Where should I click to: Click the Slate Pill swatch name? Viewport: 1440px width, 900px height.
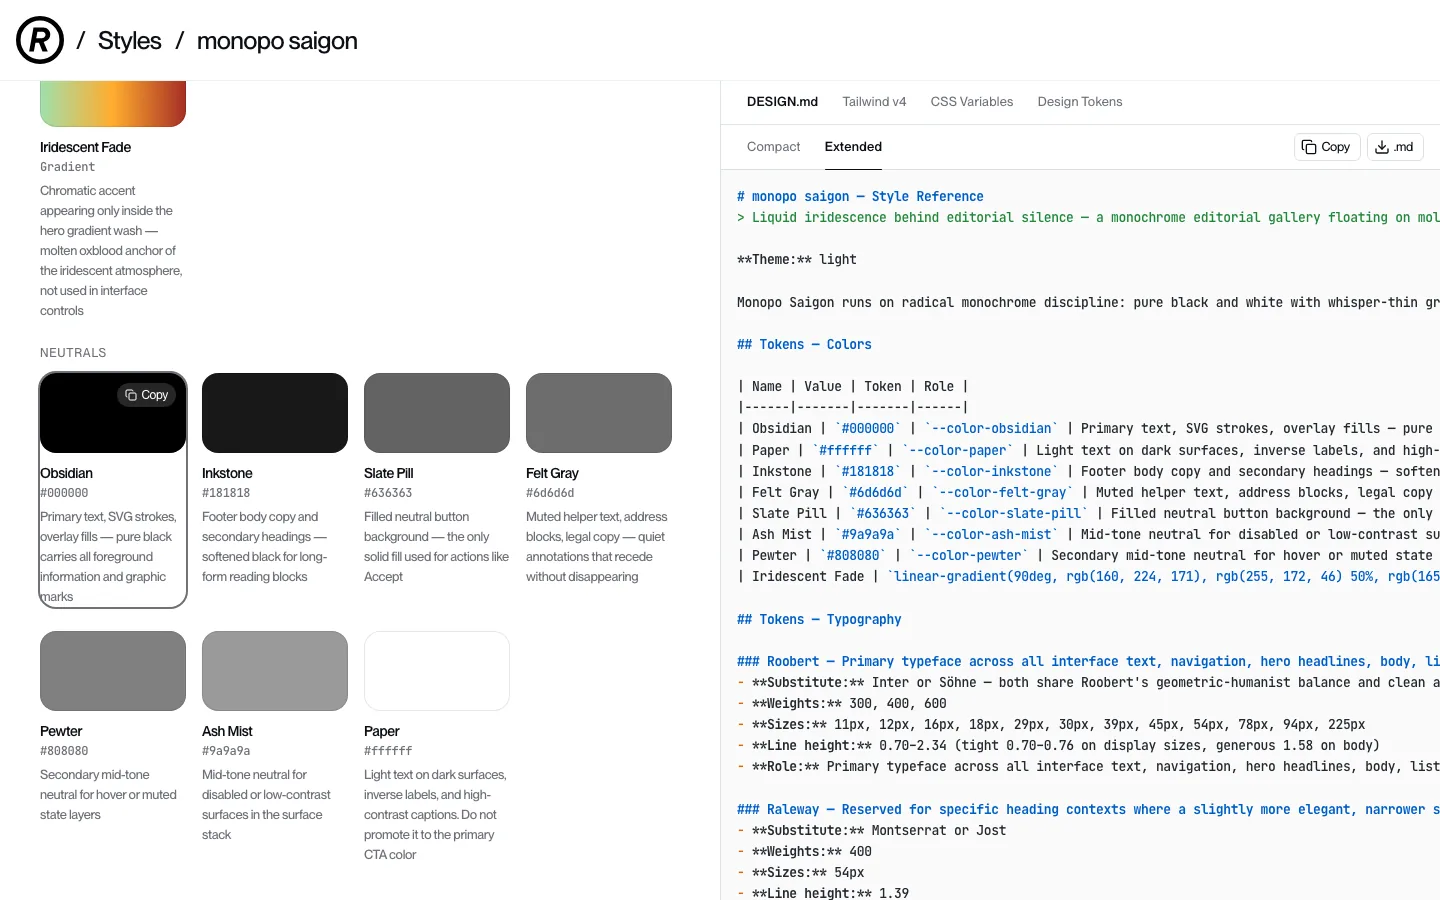click(389, 473)
